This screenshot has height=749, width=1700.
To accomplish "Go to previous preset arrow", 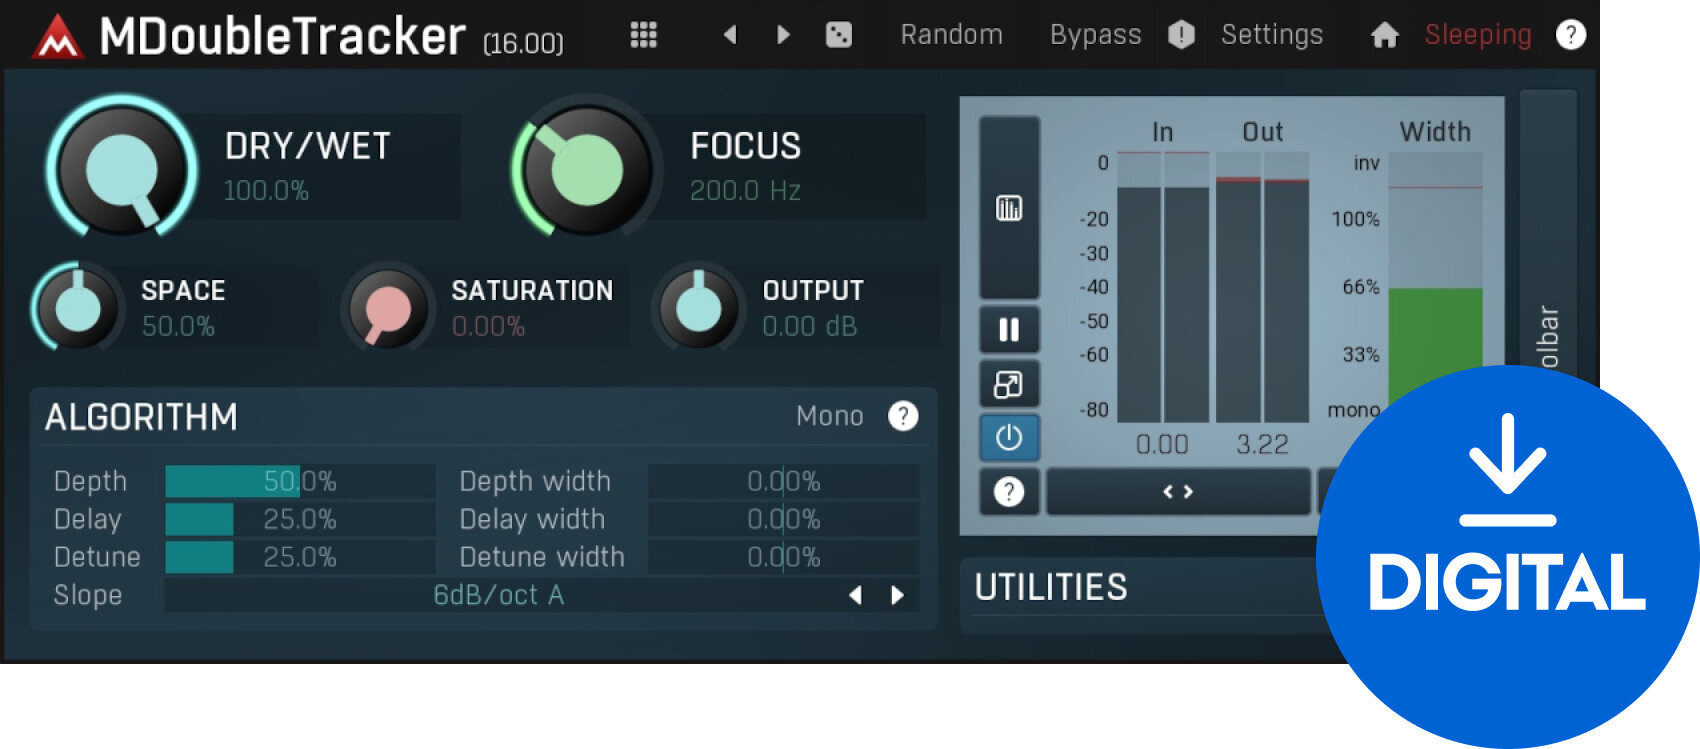I will click(x=730, y=35).
